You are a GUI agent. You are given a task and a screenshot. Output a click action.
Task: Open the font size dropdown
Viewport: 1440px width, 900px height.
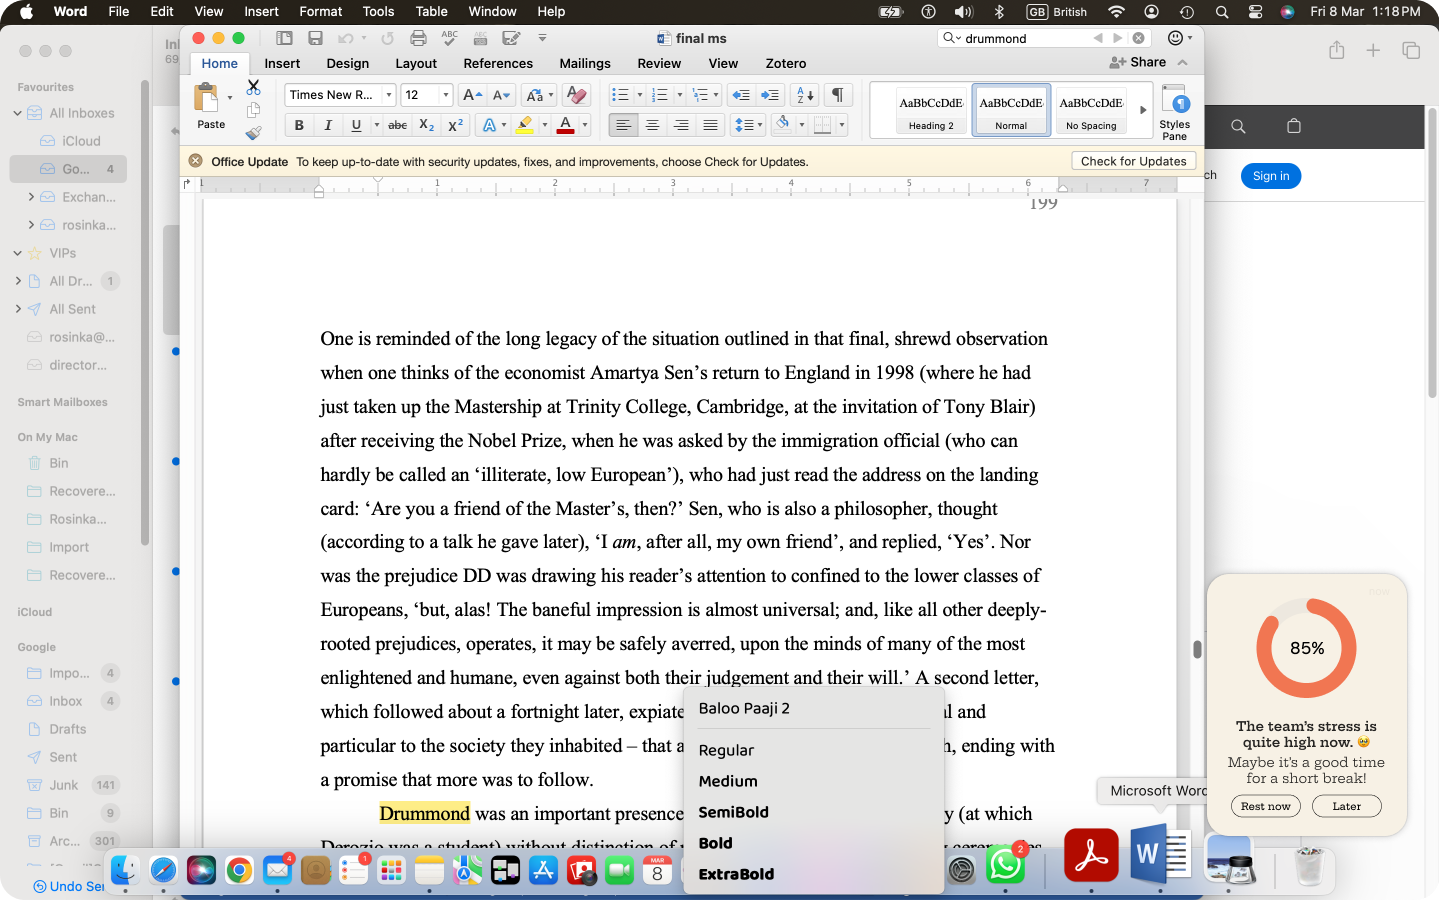click(445, 95)
